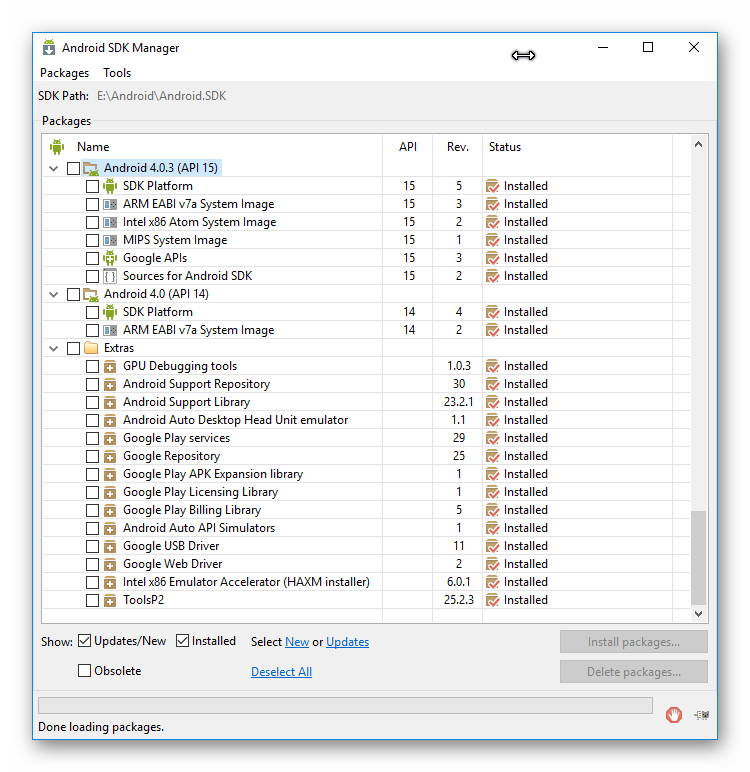The height and width of the screenshot is (772, 750).
Task: Click Installed status icon for GPU Debugging tools
Action: pyautogui.click(x=492, y=366)
